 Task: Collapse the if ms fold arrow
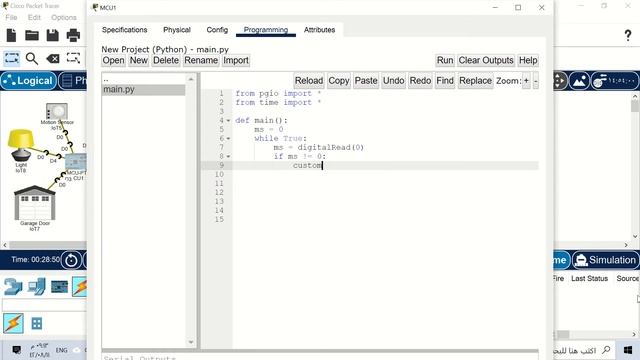click(228, 157)
